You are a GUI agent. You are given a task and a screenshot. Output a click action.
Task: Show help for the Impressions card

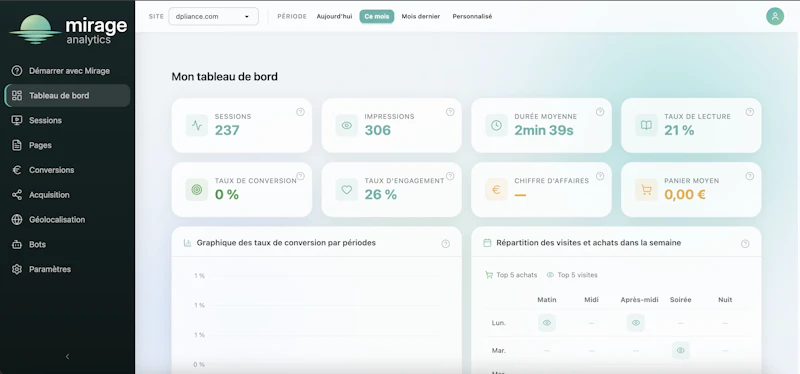coord(450,112)
